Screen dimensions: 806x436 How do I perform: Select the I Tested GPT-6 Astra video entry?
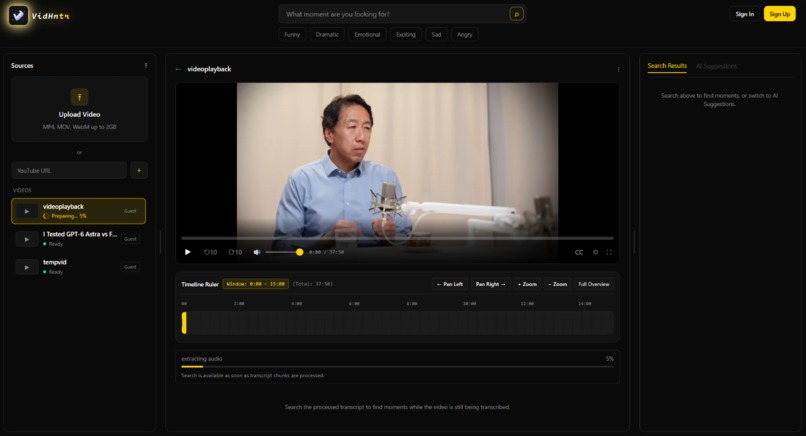[78, 239]
